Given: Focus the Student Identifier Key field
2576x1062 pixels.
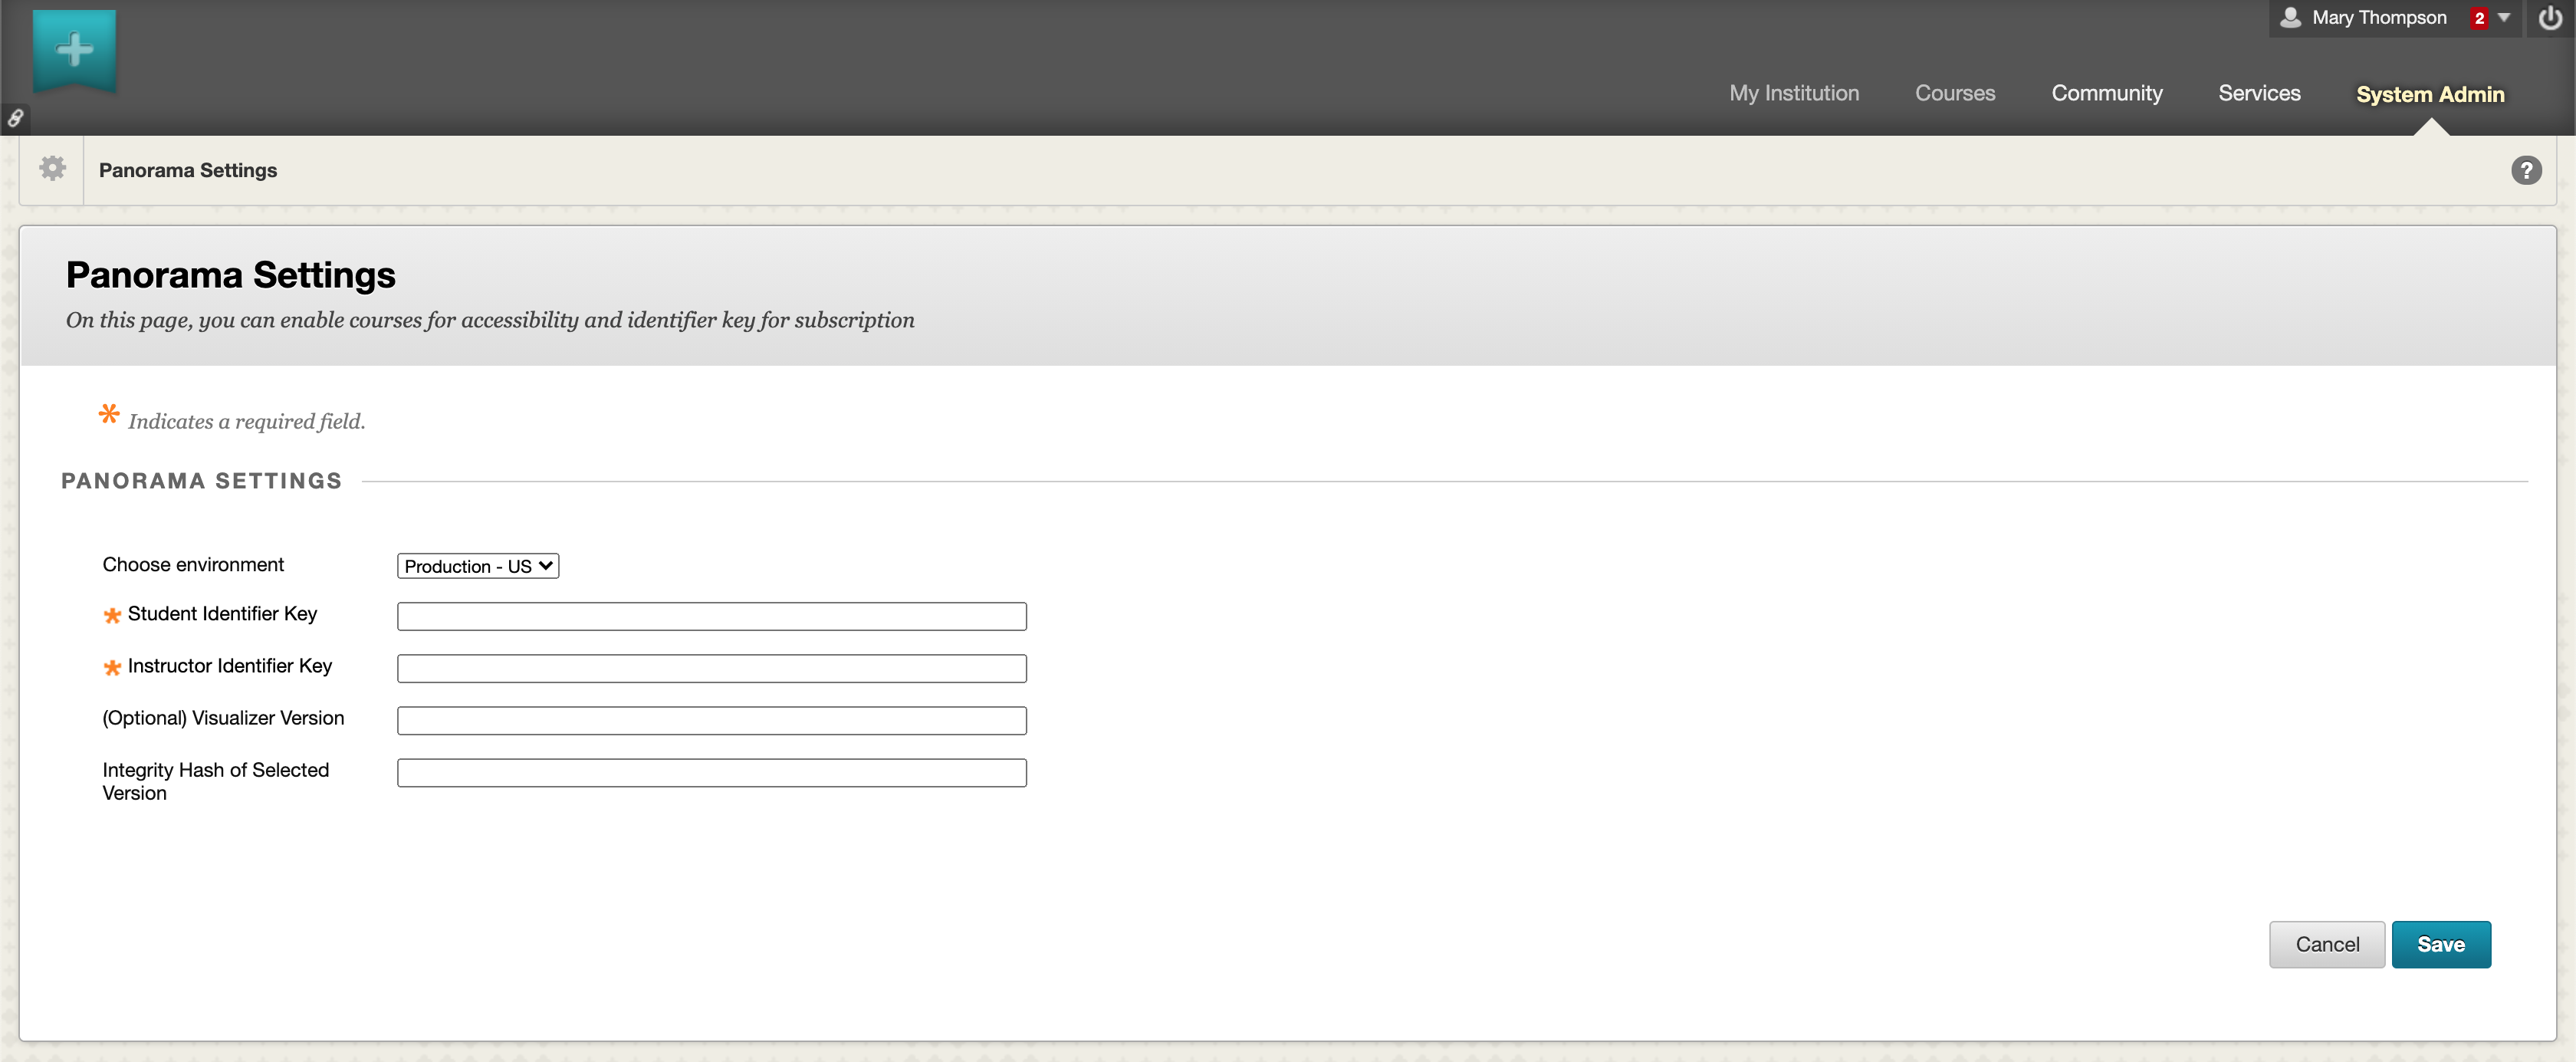Looking at the screenshot, I should coord(711,616).
